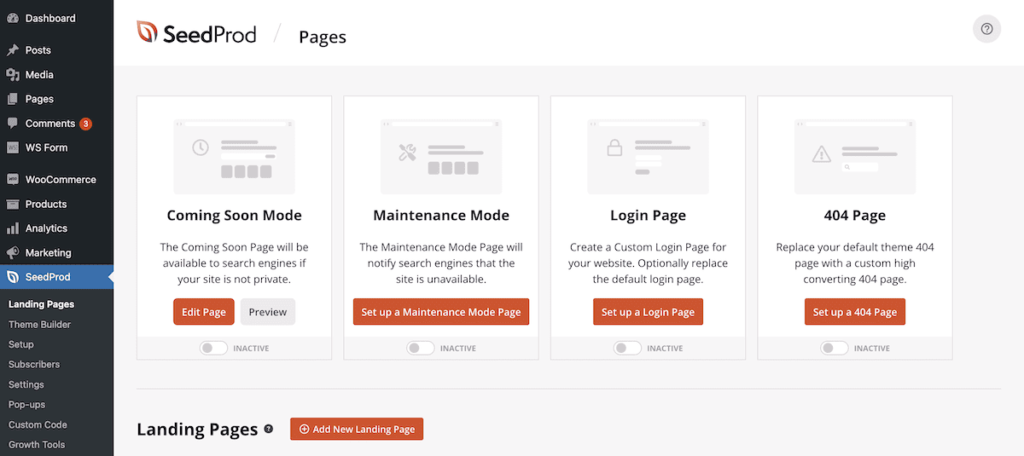Click the 404 Page card title

(855, 216)
